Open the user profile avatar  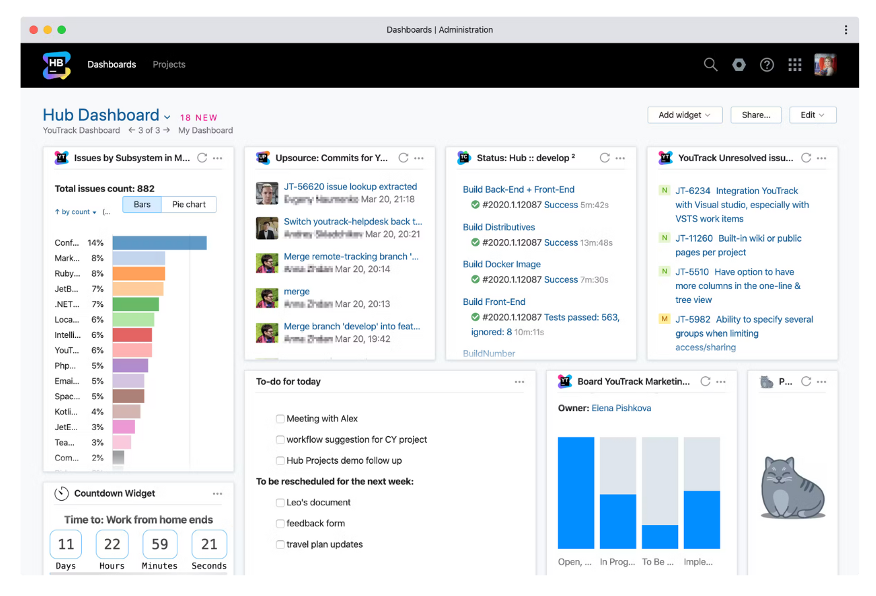pyautogui.click(x=825, y=65)
